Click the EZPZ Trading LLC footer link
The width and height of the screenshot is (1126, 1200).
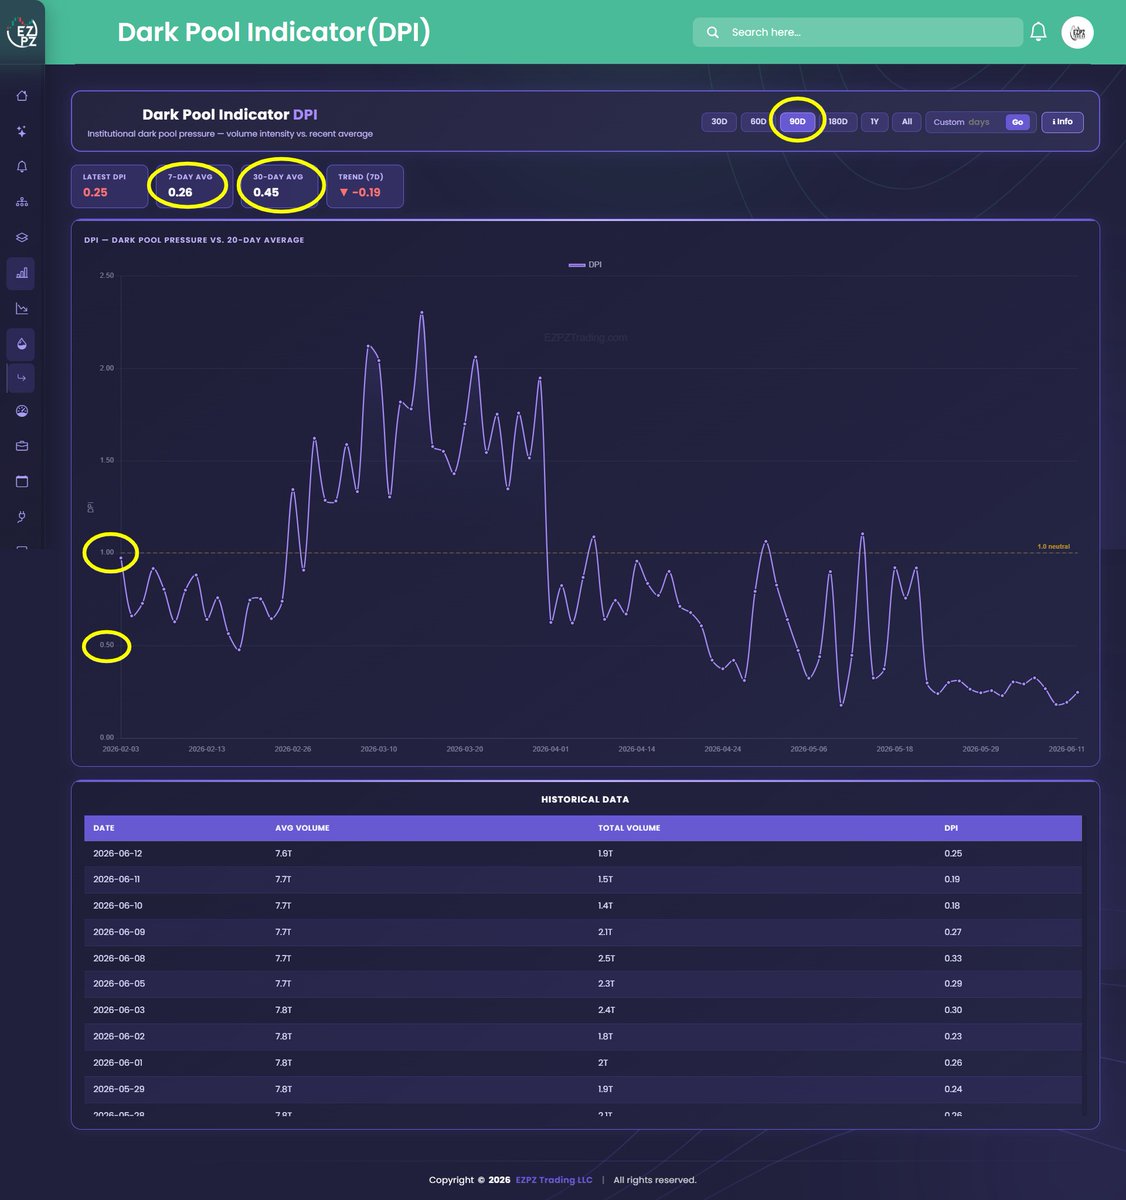point(554,1180)
